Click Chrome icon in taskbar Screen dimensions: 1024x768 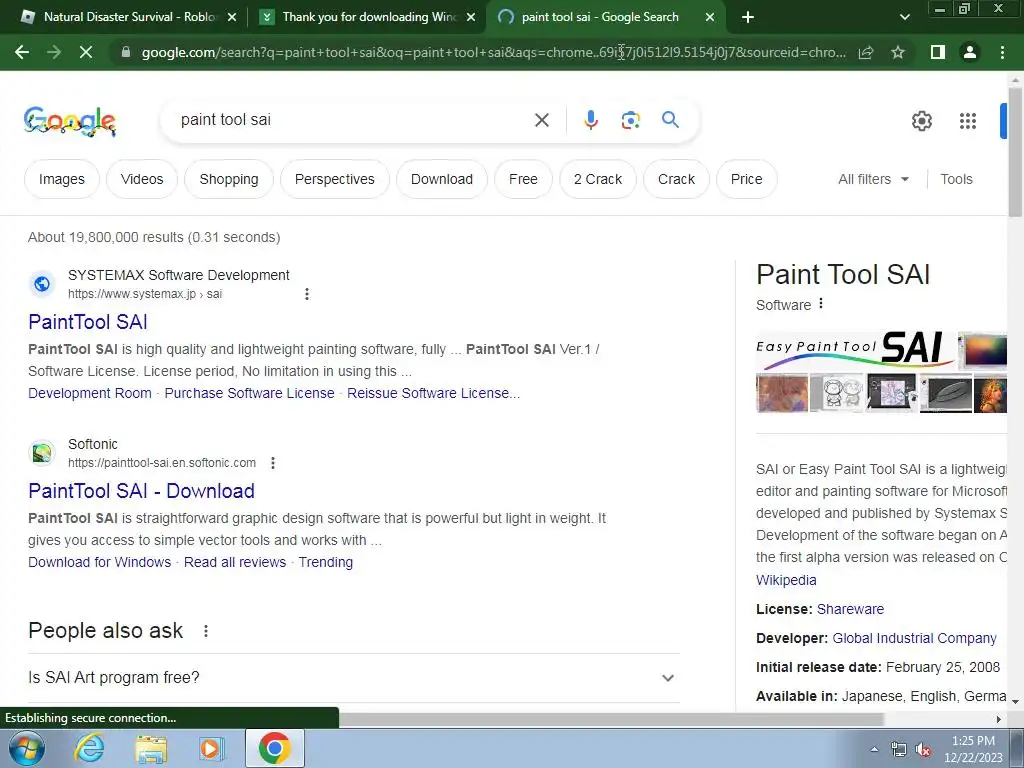click(x=274, y=748)
